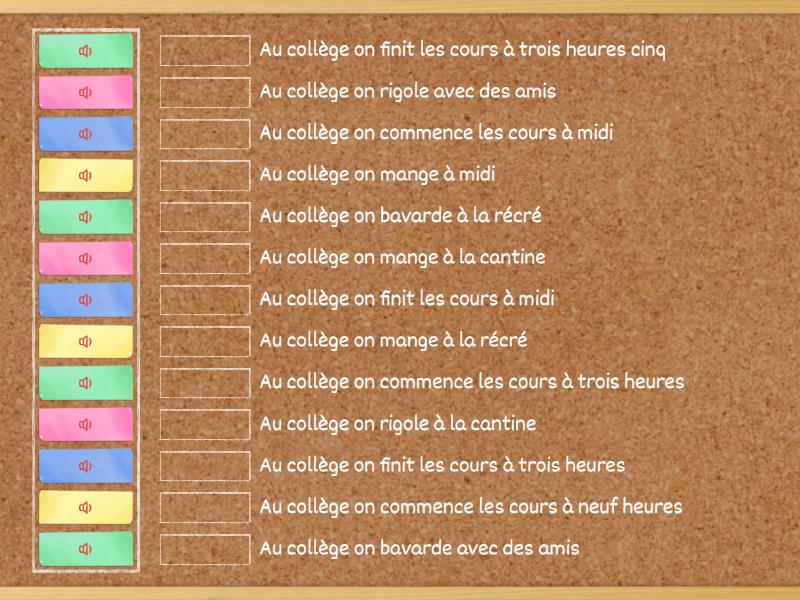The image size is (800, 600).
Task: Play audio on the topmost blue card
Action: pyautogui.click(x=86, y=134)
